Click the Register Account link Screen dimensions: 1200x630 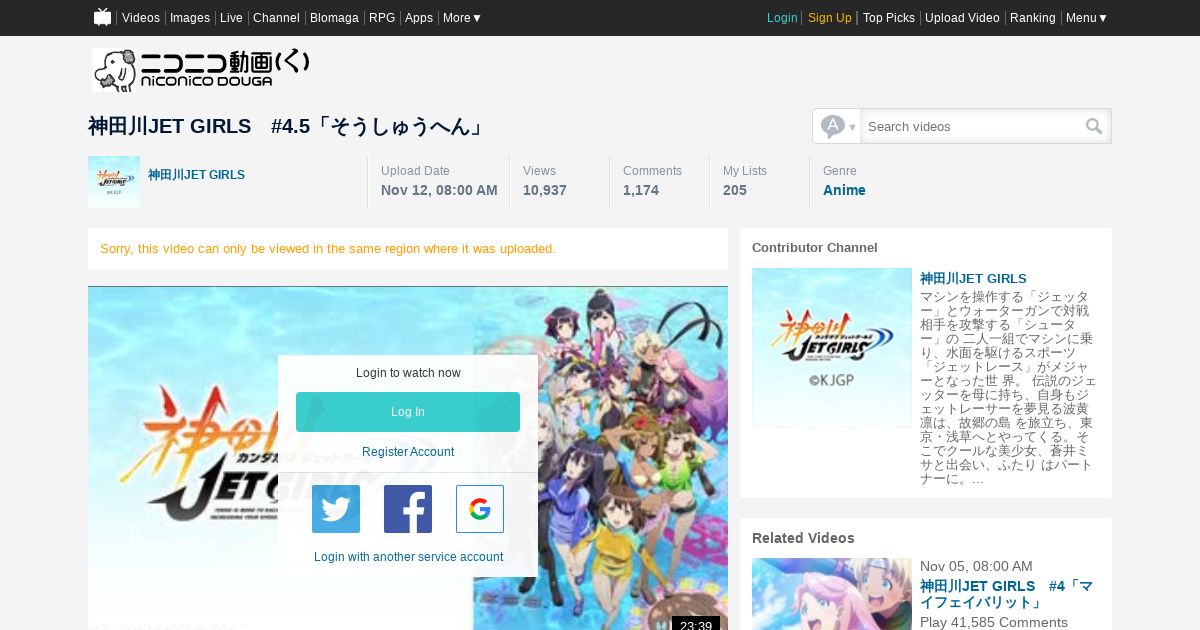pos(408,452)
